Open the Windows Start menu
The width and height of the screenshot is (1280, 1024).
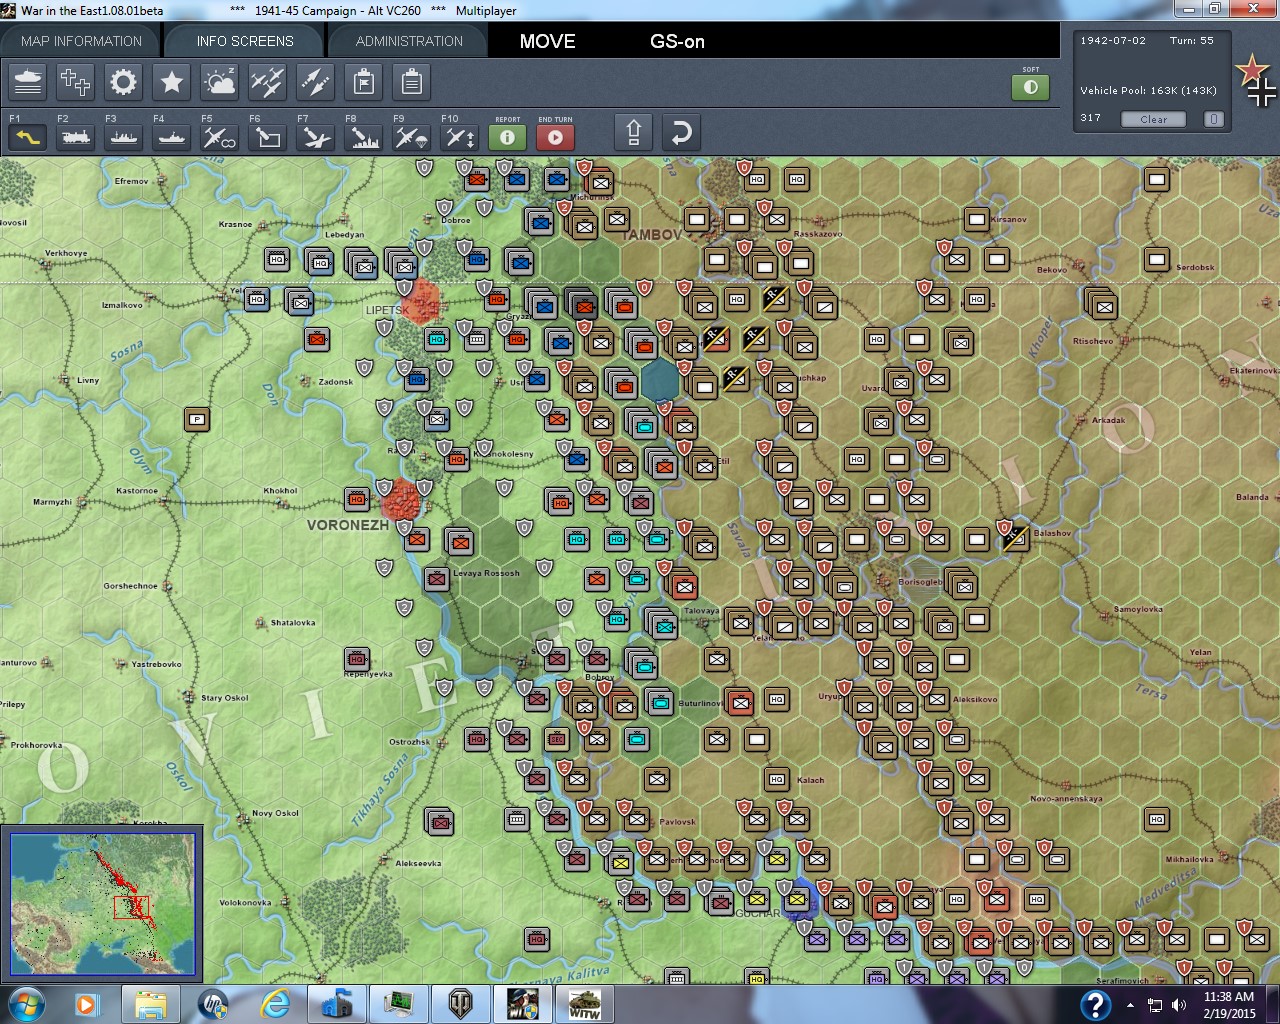pos(26,1004)
